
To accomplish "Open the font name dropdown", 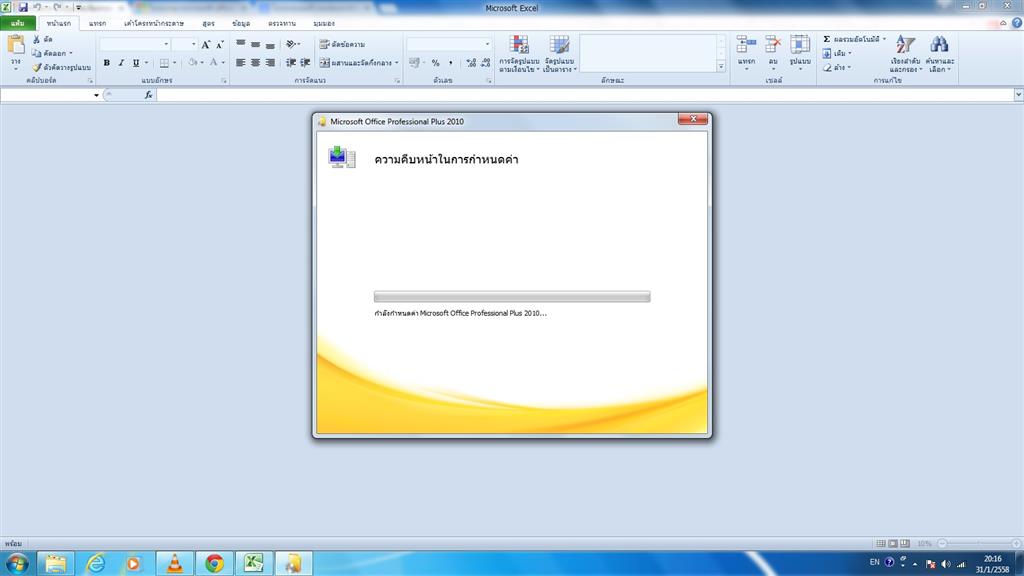I will 166,44.
